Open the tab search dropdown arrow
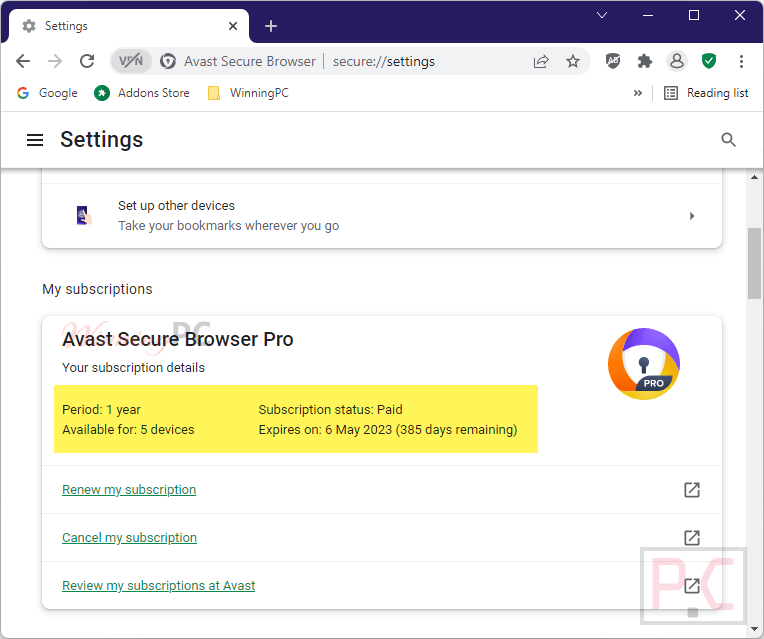This screenshot has width=764, height=639. click(x=602, y=15)
